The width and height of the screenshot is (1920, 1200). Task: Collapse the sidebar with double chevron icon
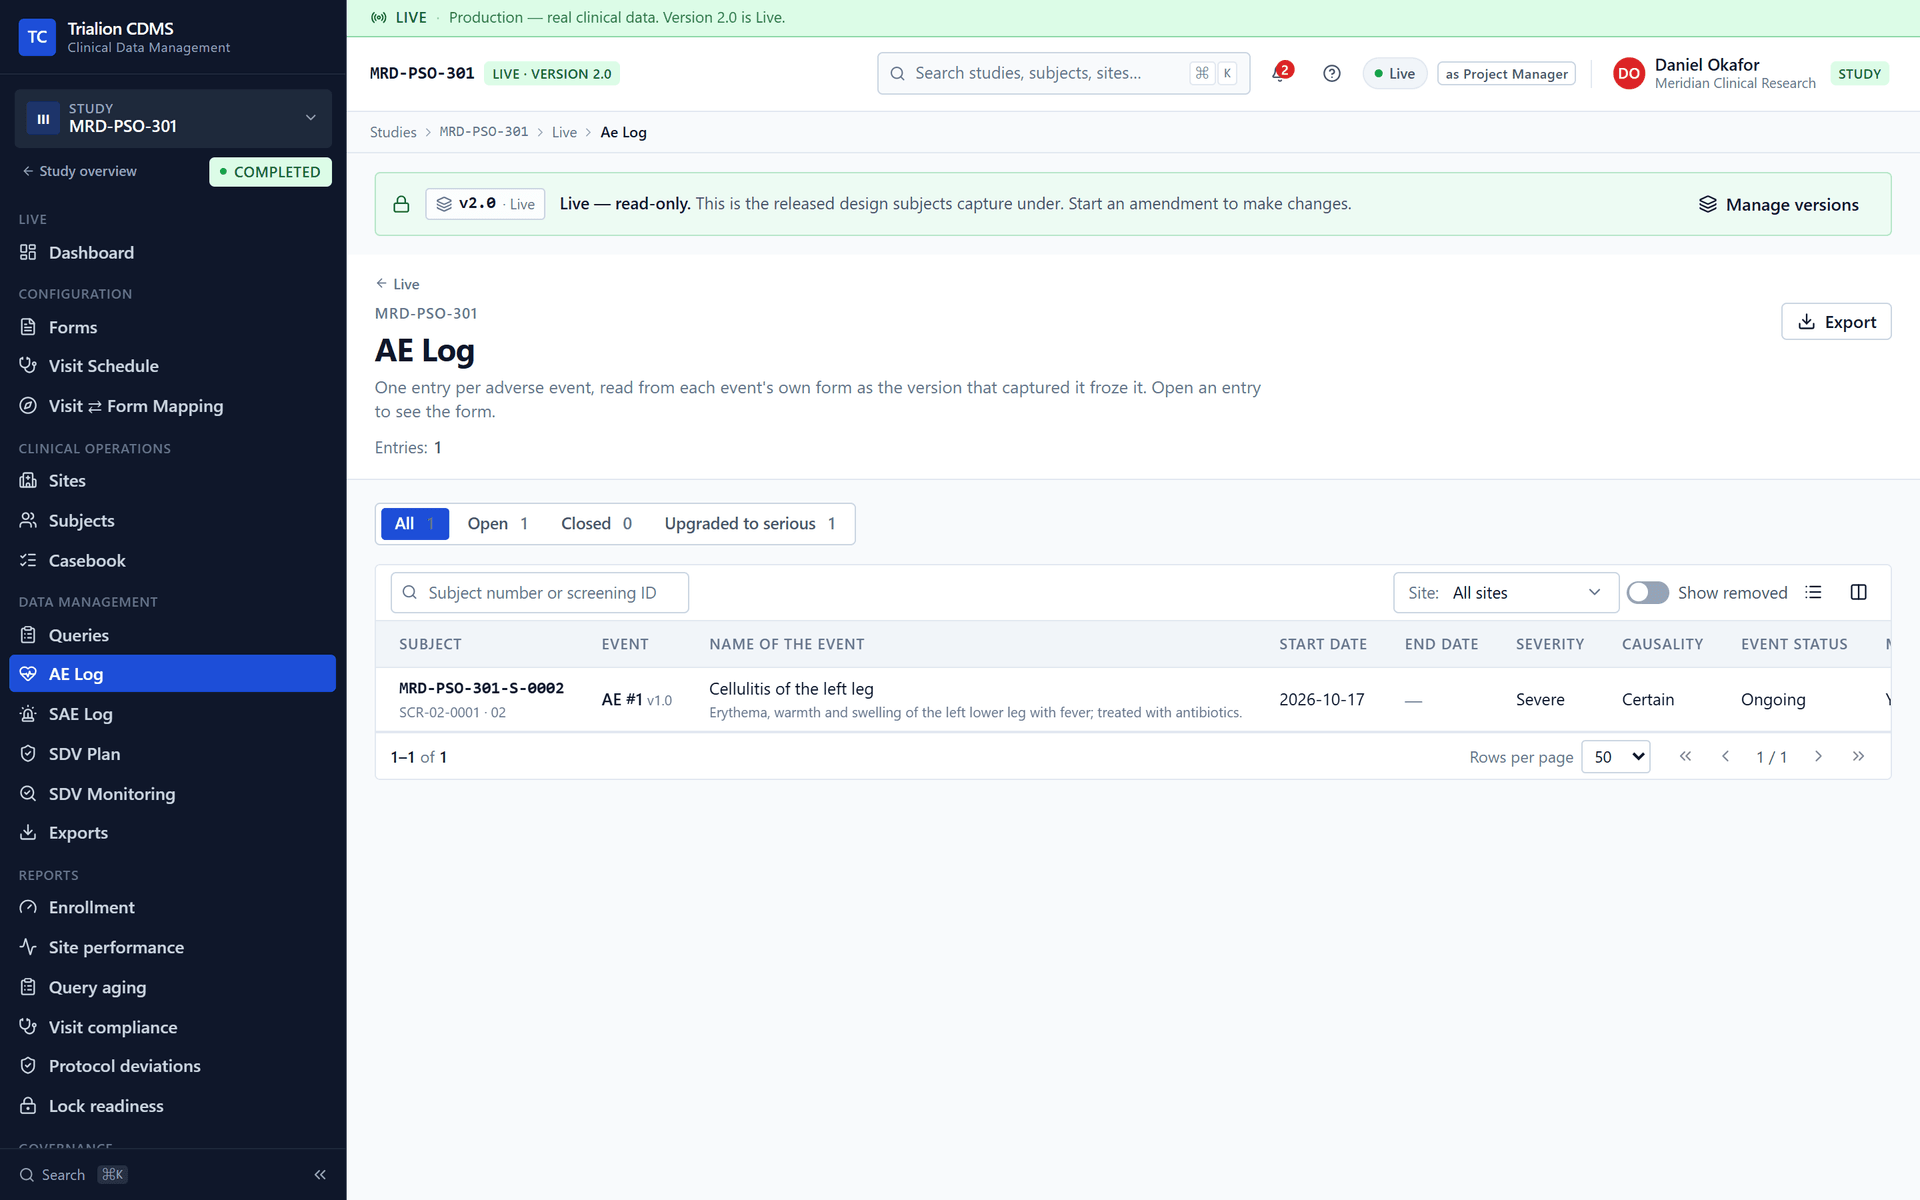tap(320, 1175)
